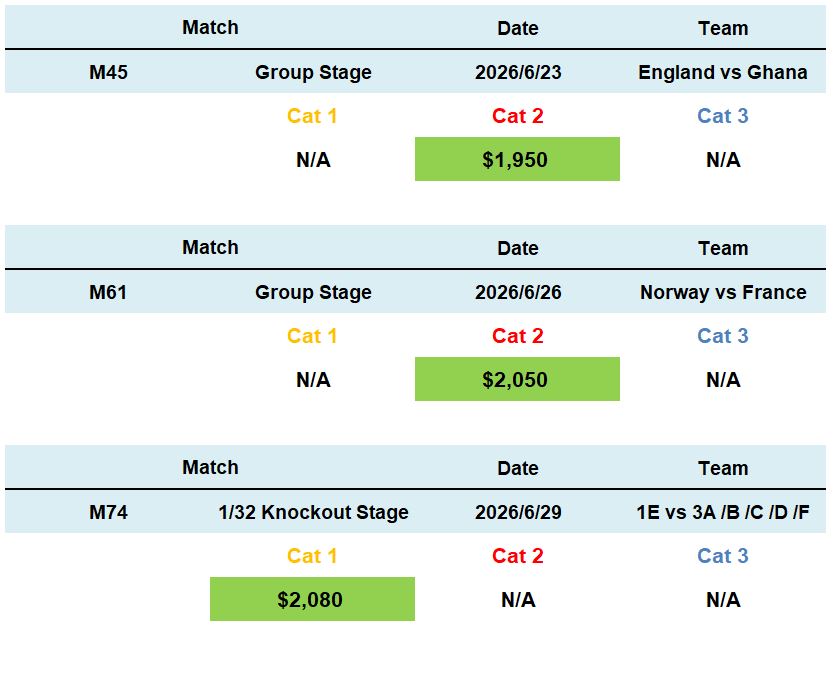Click the yellow Cat 1 label above $2,080
This screenshot has width=834, height=678.
click(312, 556)
